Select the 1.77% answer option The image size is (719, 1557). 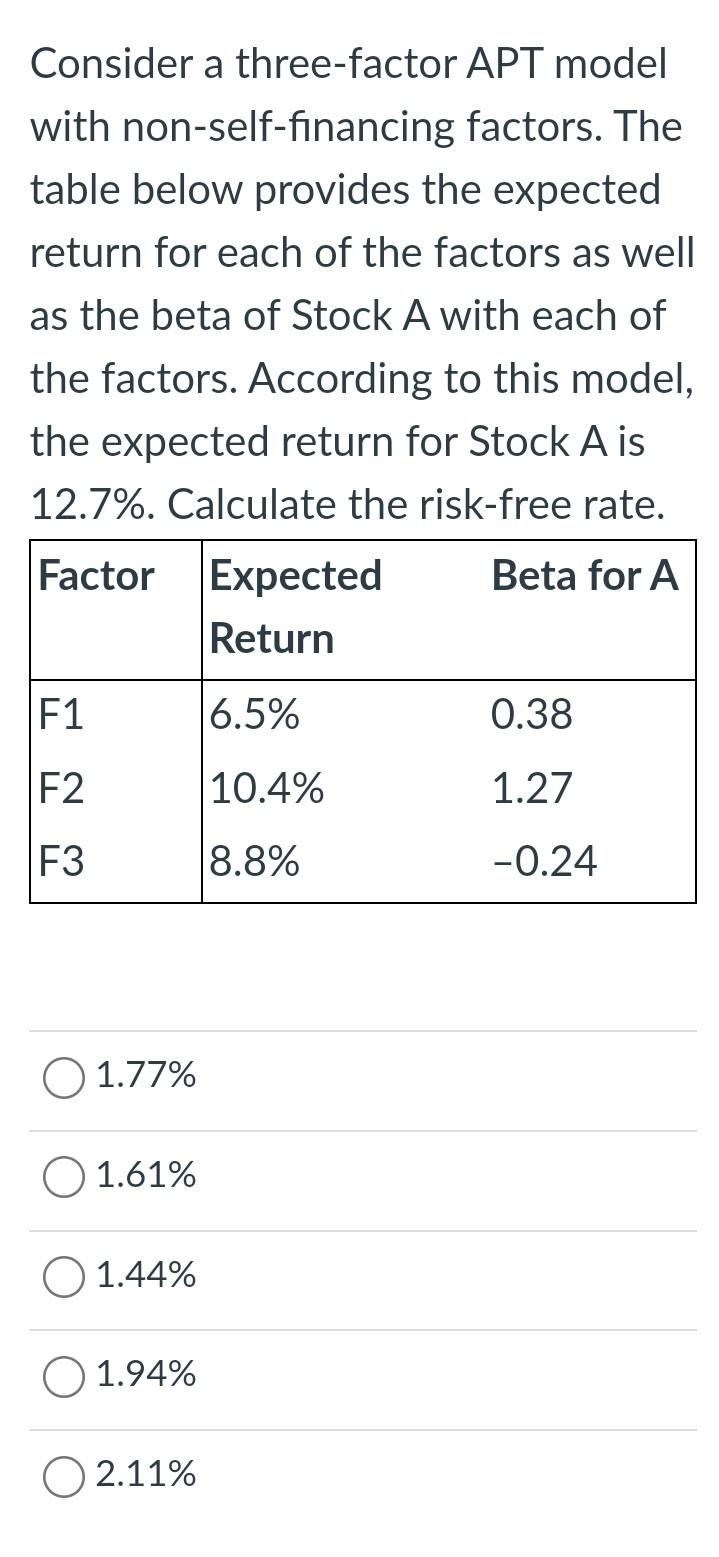pyautogui.click(x=63, y=1077)
